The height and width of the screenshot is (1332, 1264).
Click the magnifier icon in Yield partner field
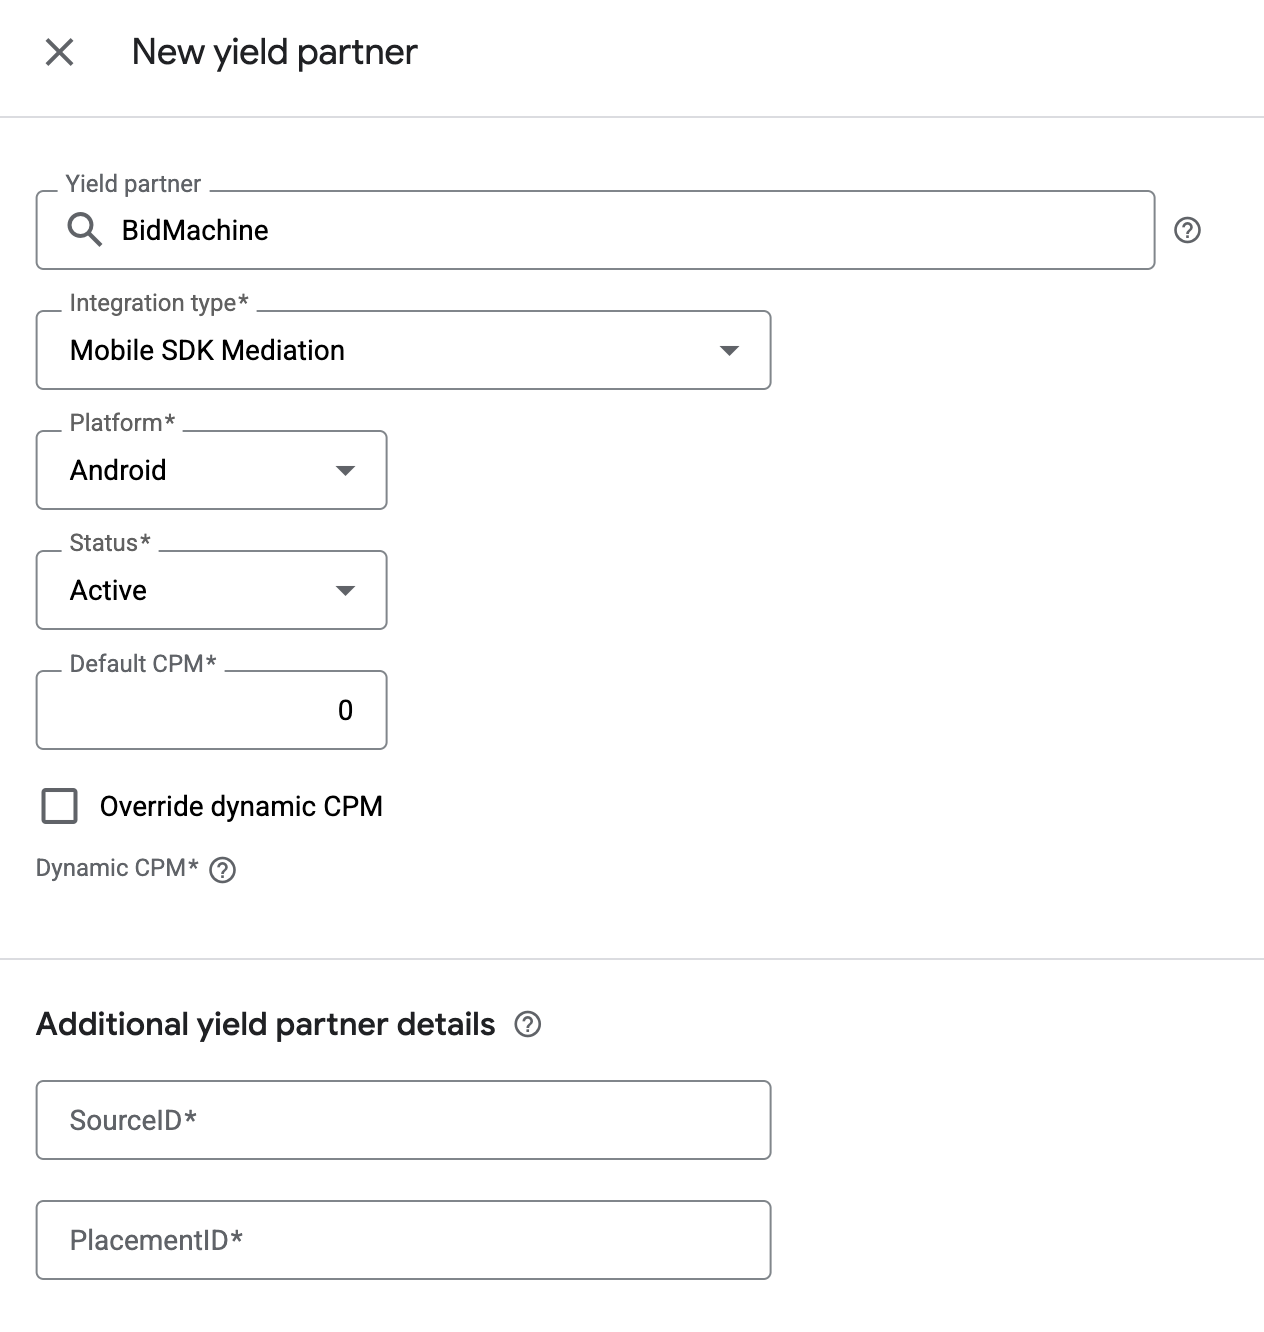85,230
